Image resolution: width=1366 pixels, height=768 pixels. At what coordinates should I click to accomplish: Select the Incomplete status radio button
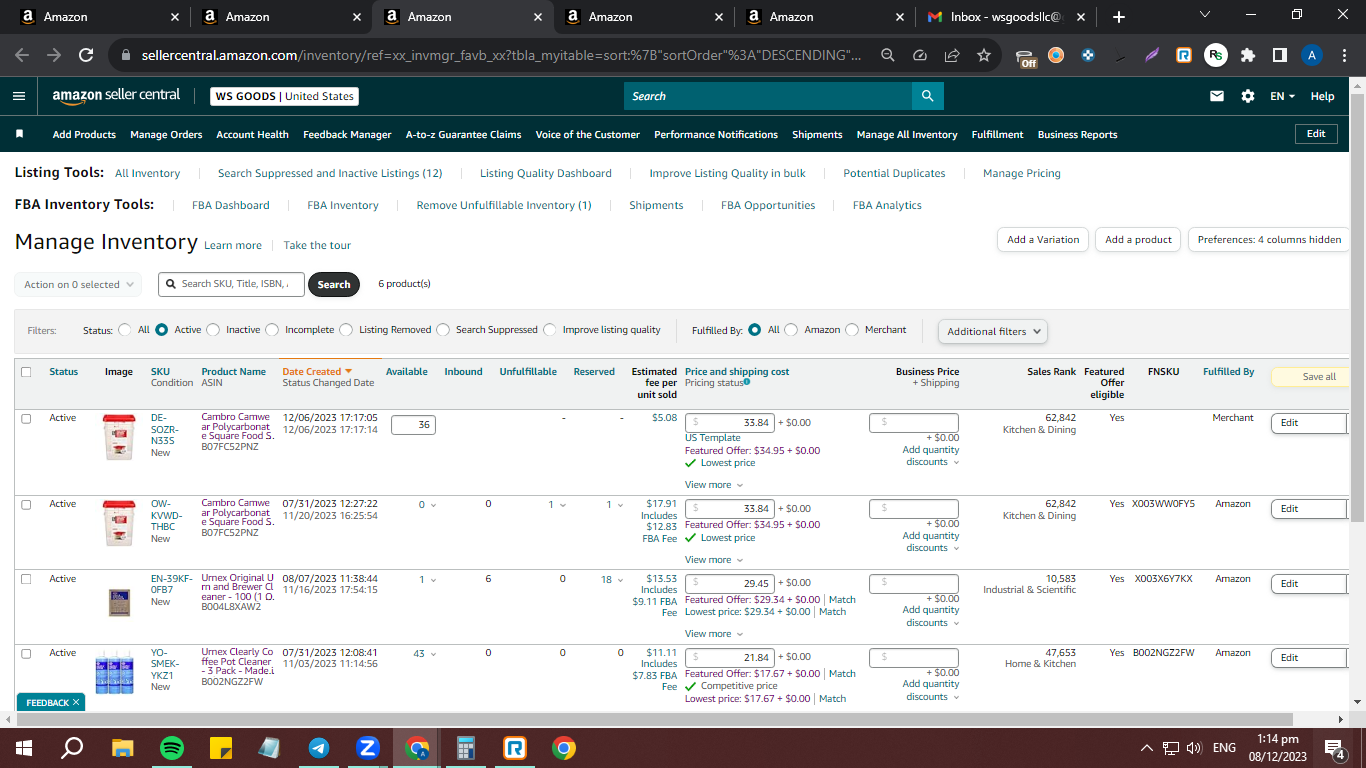click(272, 329)
